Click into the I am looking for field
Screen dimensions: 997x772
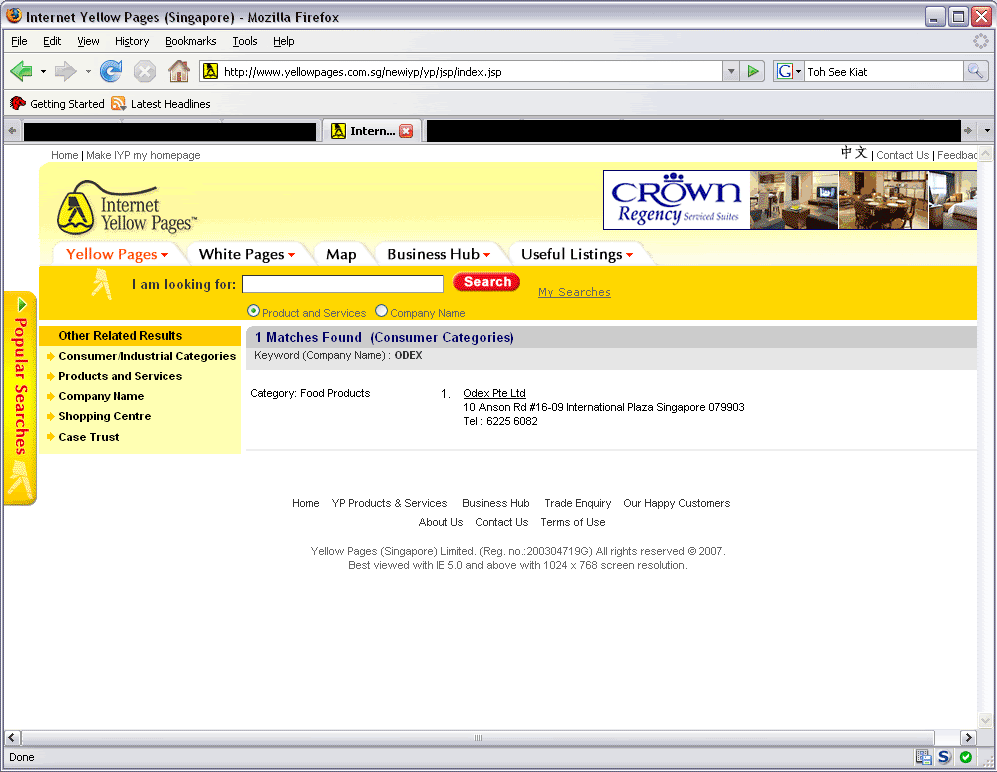[x=343, y=284]
